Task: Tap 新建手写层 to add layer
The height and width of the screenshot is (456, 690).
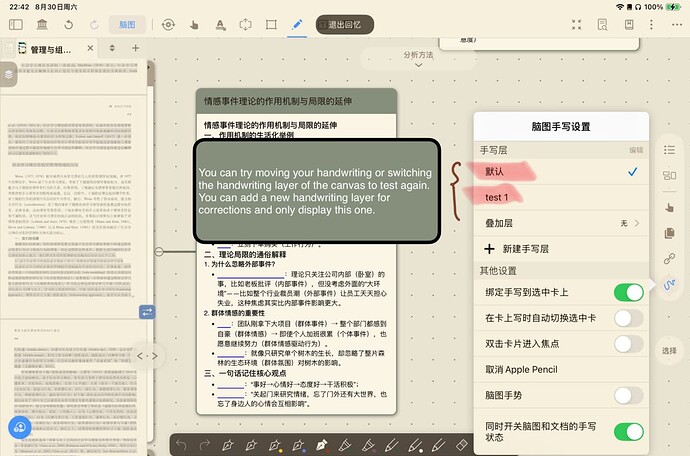Action: (x=525, y=249)
